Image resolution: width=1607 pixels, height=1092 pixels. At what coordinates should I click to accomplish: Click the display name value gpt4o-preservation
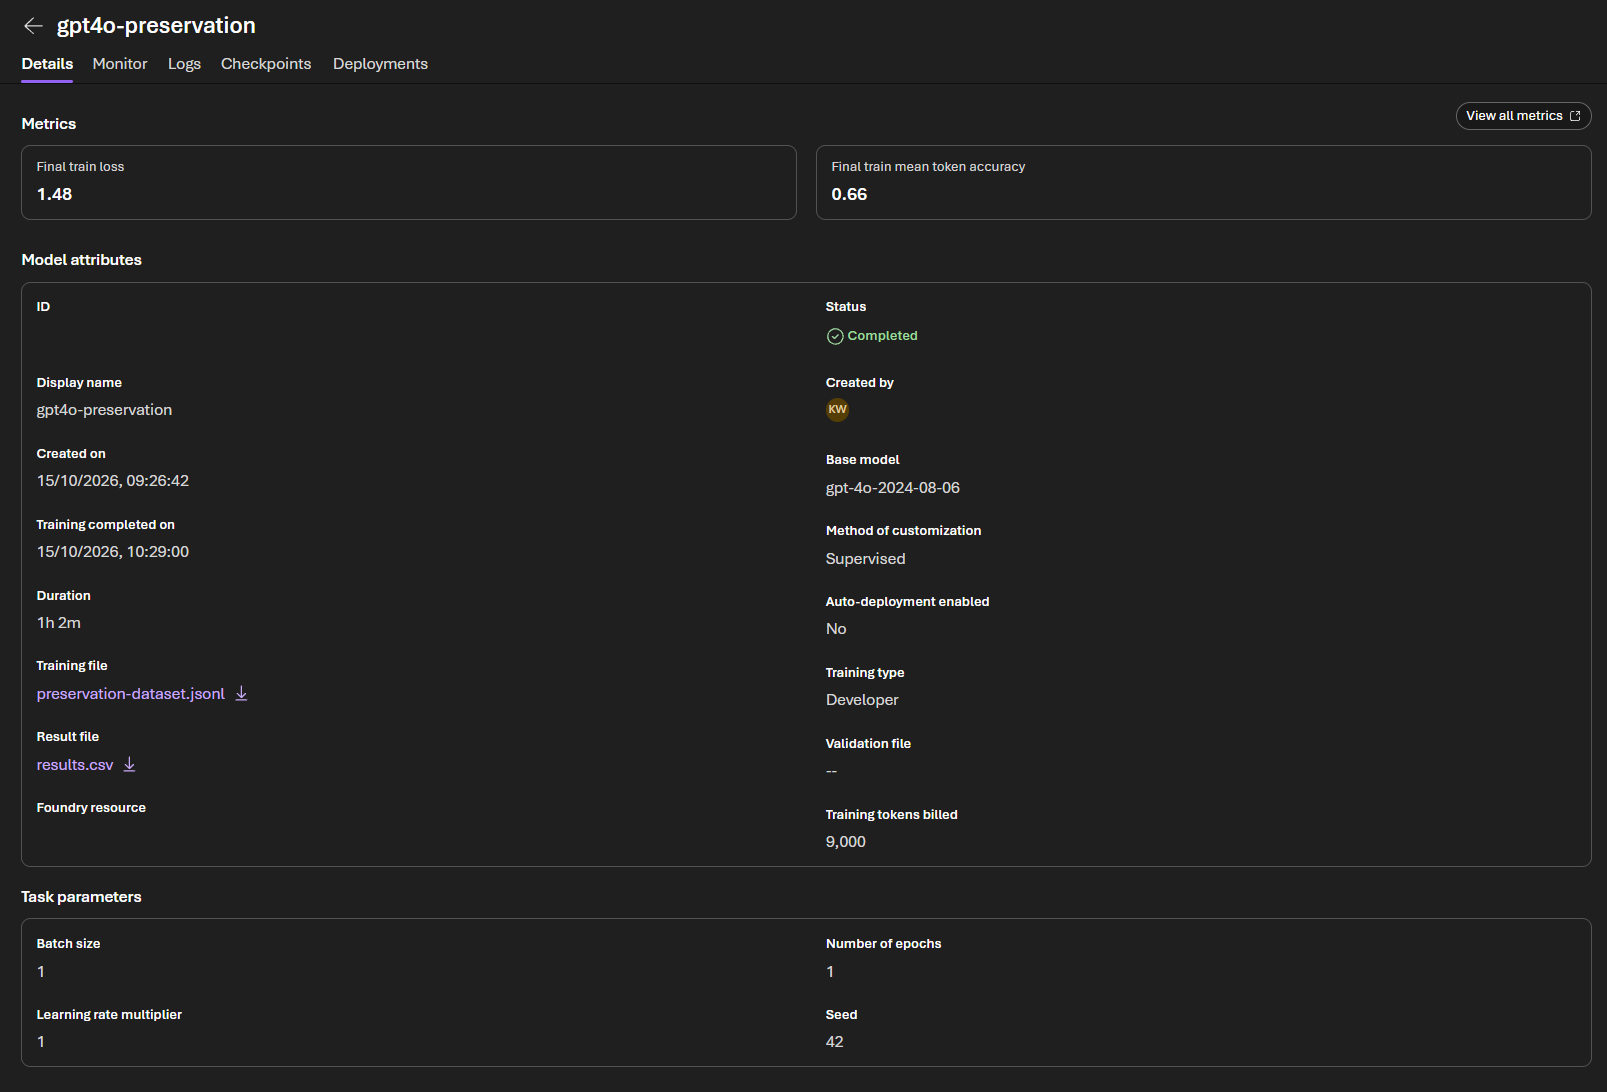click(104, 410)
